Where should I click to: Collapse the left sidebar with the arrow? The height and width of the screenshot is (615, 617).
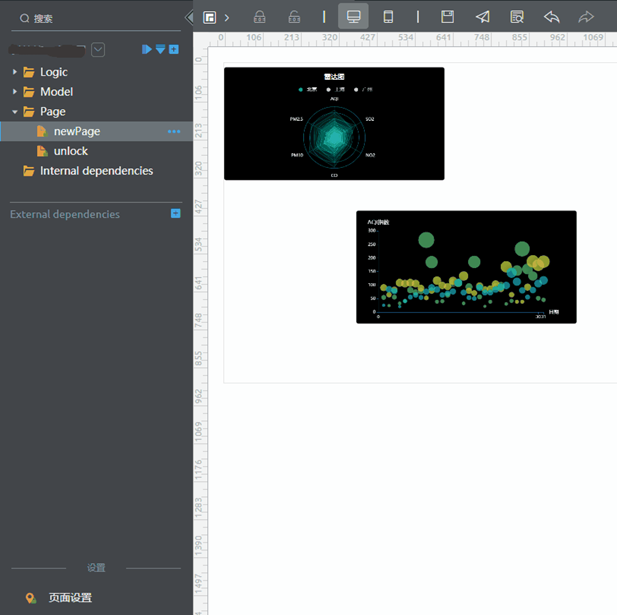click(x=189, y=17)
